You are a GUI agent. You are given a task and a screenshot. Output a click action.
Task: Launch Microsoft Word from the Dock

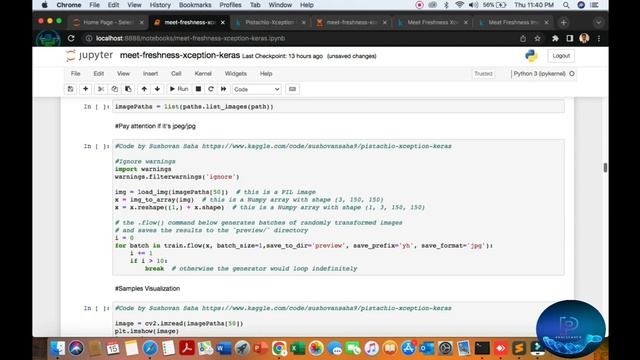(224, 348)
